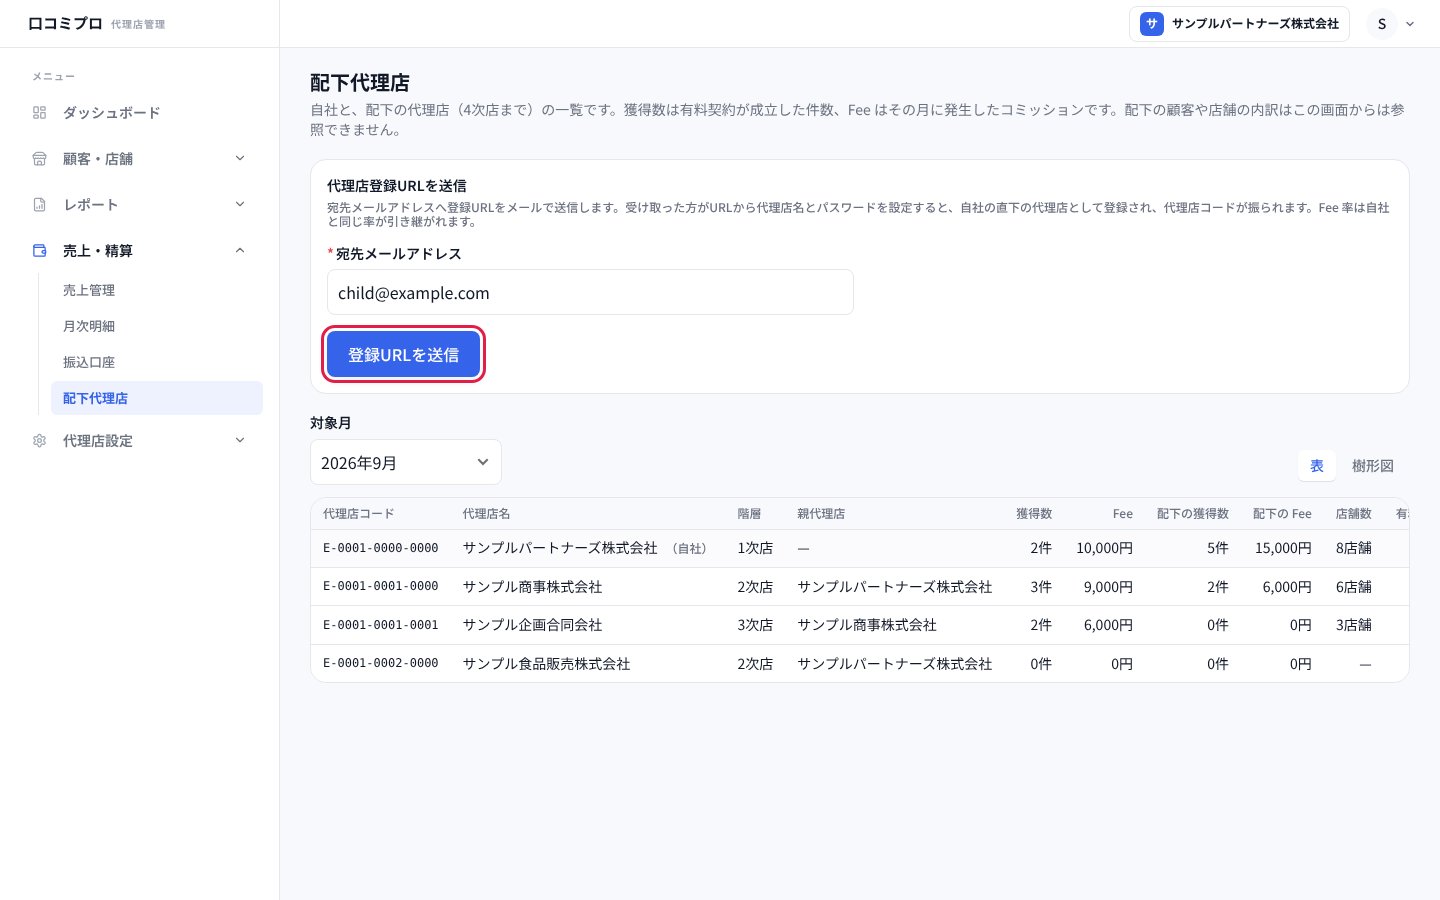Click the 8店舗 cell

[x=1354, y=548]
